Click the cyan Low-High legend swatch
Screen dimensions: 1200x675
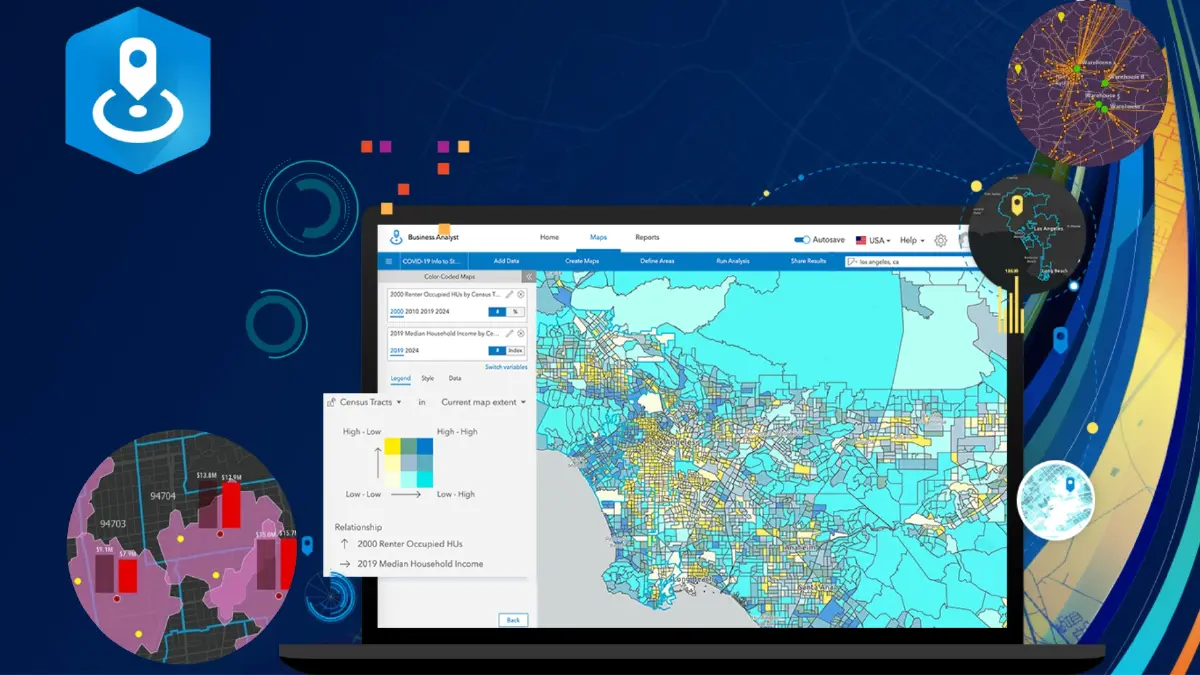(425, 479)
